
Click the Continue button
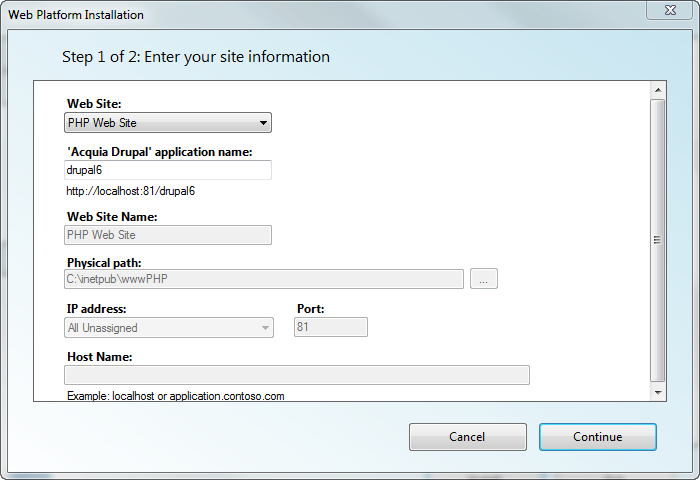(x=598, y=437)
